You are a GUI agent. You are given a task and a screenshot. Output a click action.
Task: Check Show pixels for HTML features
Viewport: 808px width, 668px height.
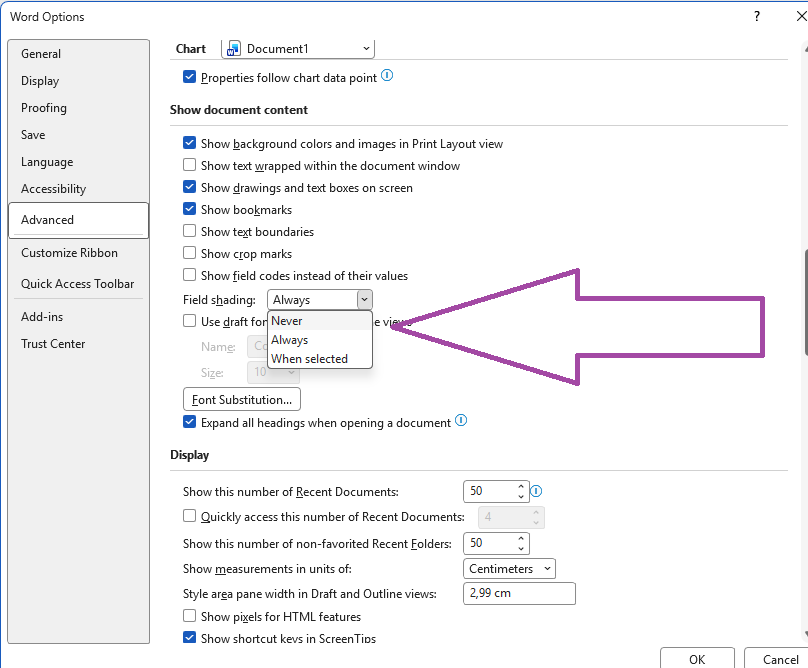click(x=189, y=616)
